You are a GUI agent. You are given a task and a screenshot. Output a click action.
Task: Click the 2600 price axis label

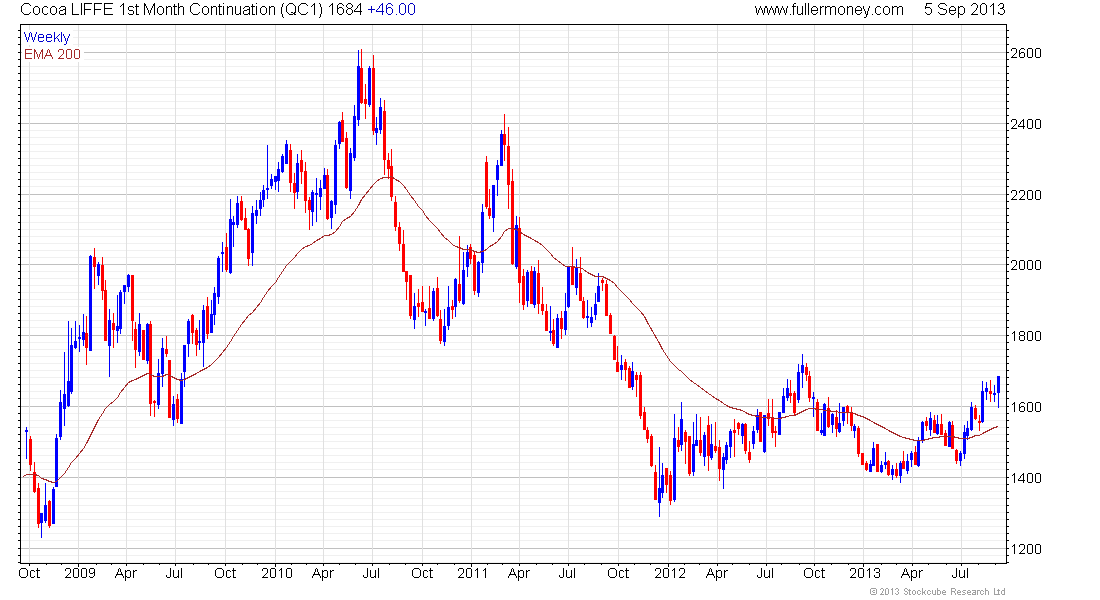tap(1026, 53)
